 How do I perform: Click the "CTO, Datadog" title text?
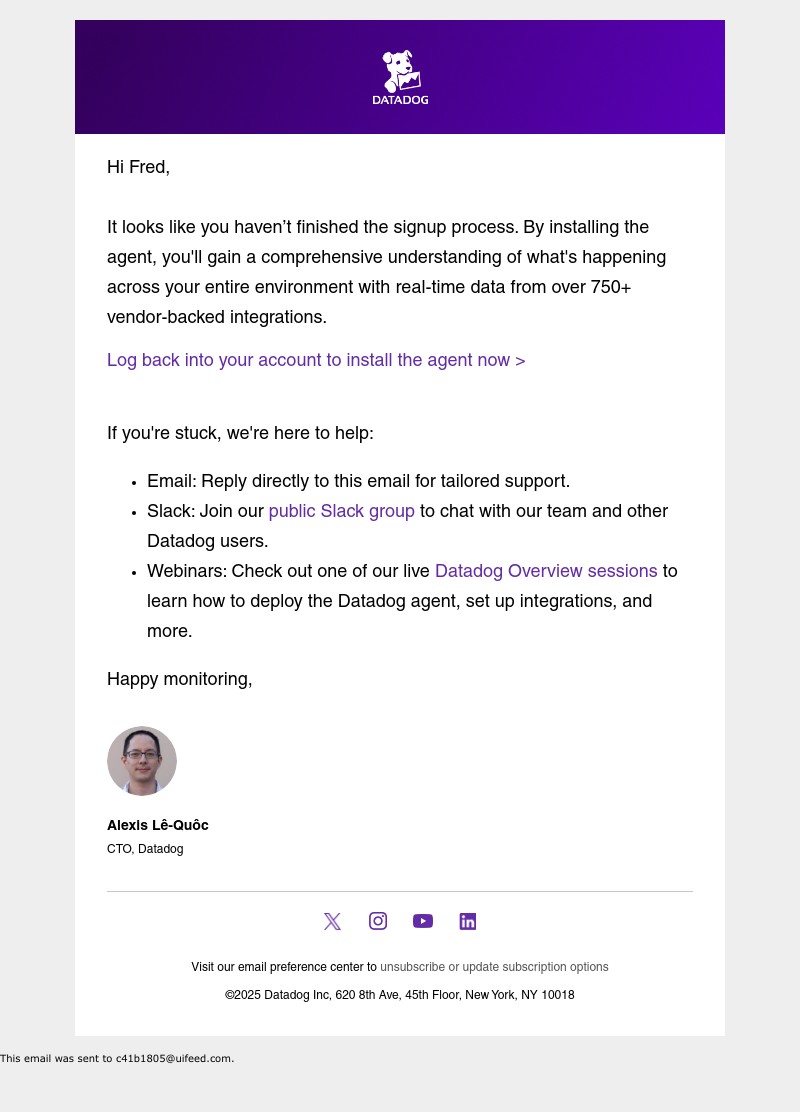pyautogui.click(x=145, y=849)
